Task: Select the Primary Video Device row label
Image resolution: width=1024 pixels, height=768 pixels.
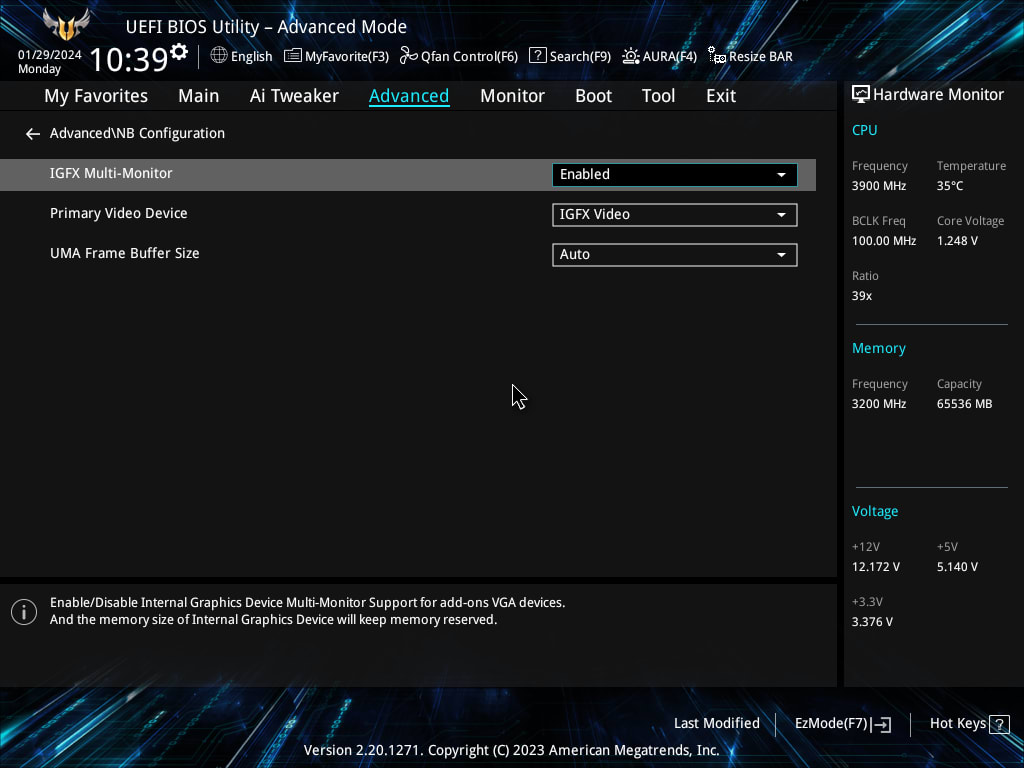Action: 118,214
